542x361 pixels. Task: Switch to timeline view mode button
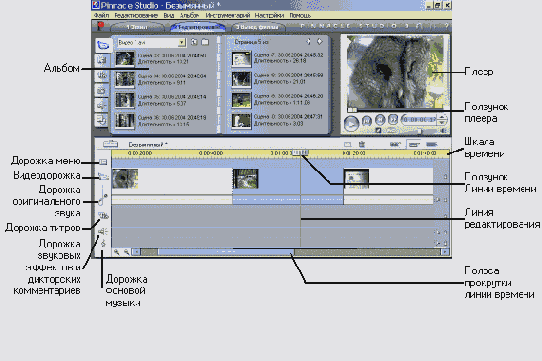click(x=414, y=144)
